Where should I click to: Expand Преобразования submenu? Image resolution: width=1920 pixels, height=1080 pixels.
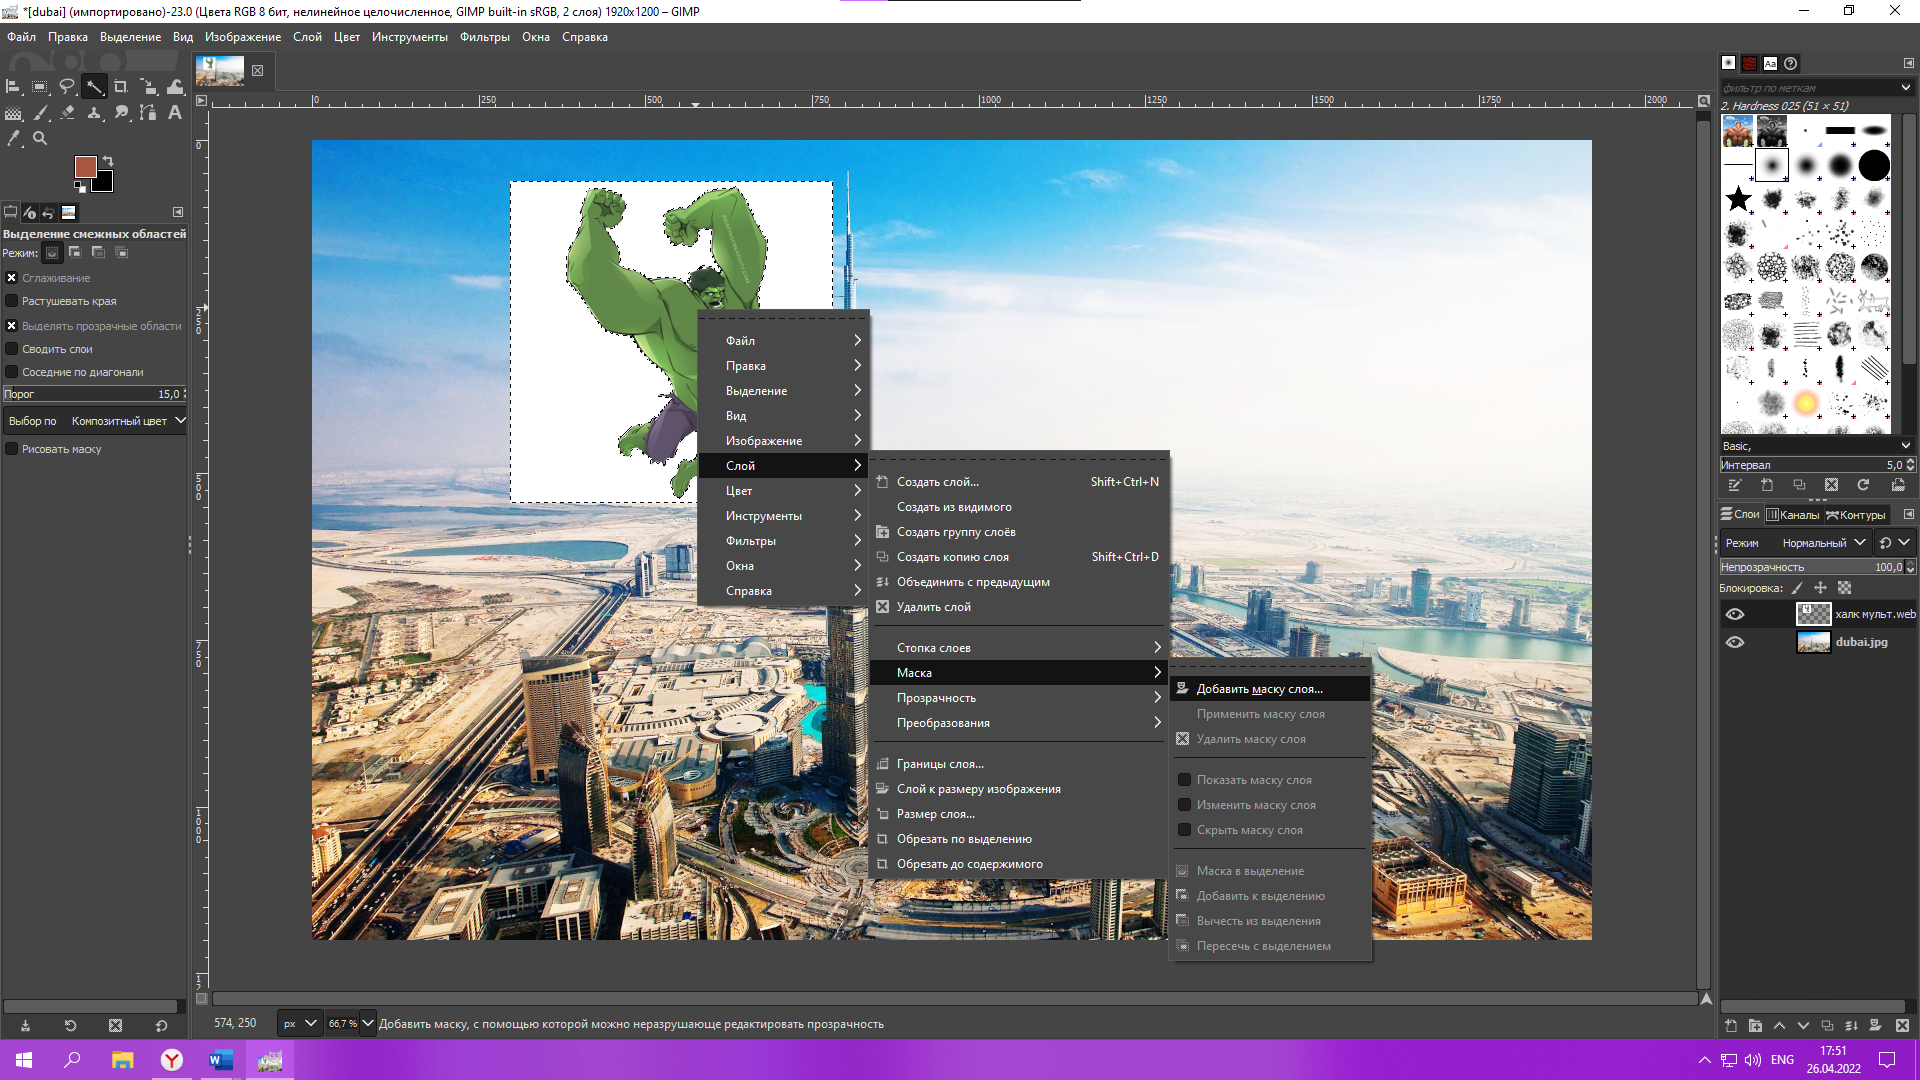pyautogui.click(x=1019, y=723)
